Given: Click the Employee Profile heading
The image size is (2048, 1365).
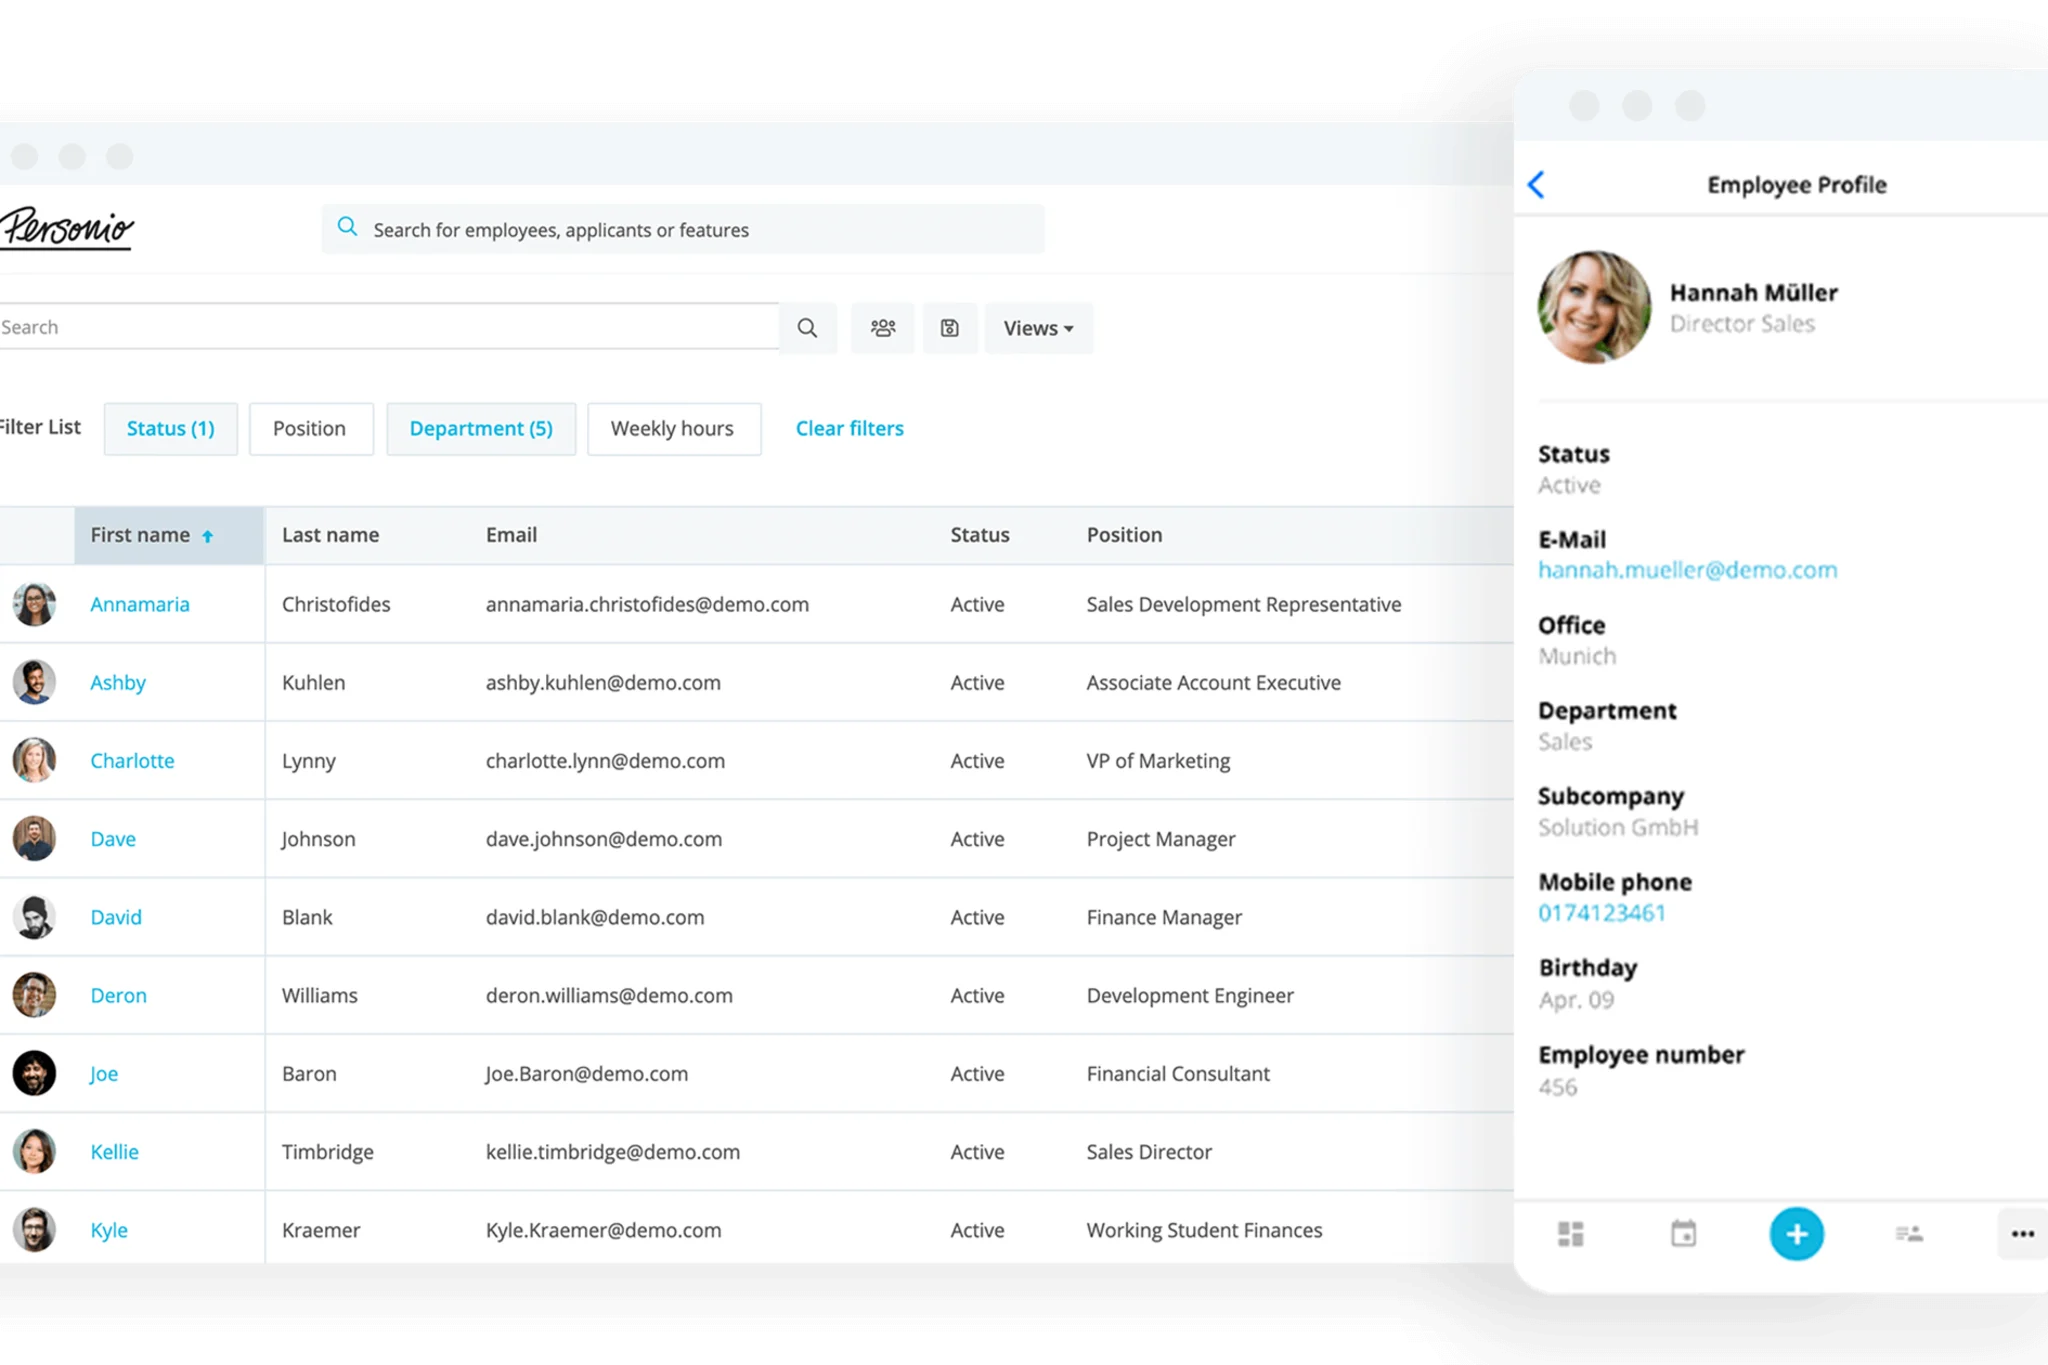Looking at the screenshot, I should [x=1797, y=185].
